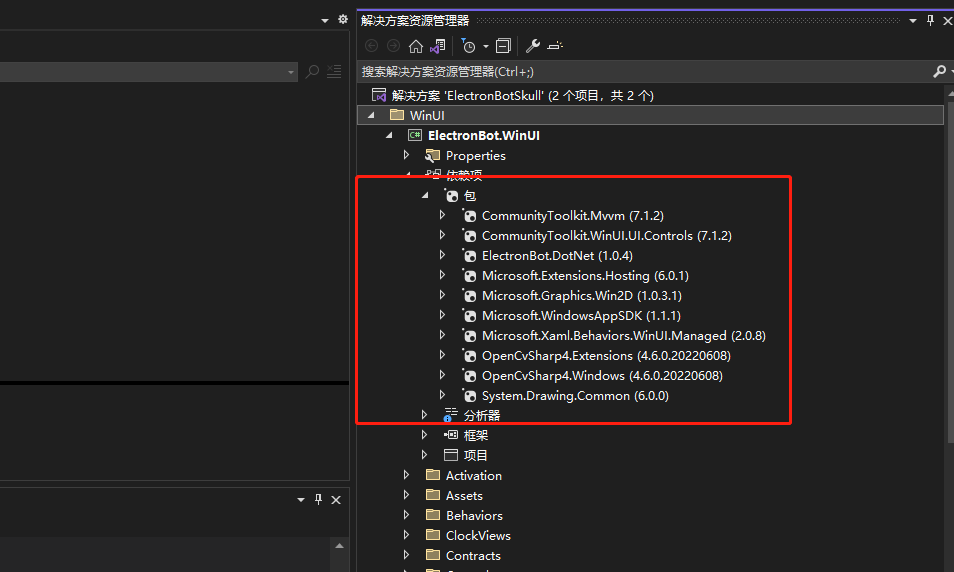Select Microsoft.Graphics.Win2D (1.0.3.1)
This screenshot has height=572, width=954.
click(582, 296)
